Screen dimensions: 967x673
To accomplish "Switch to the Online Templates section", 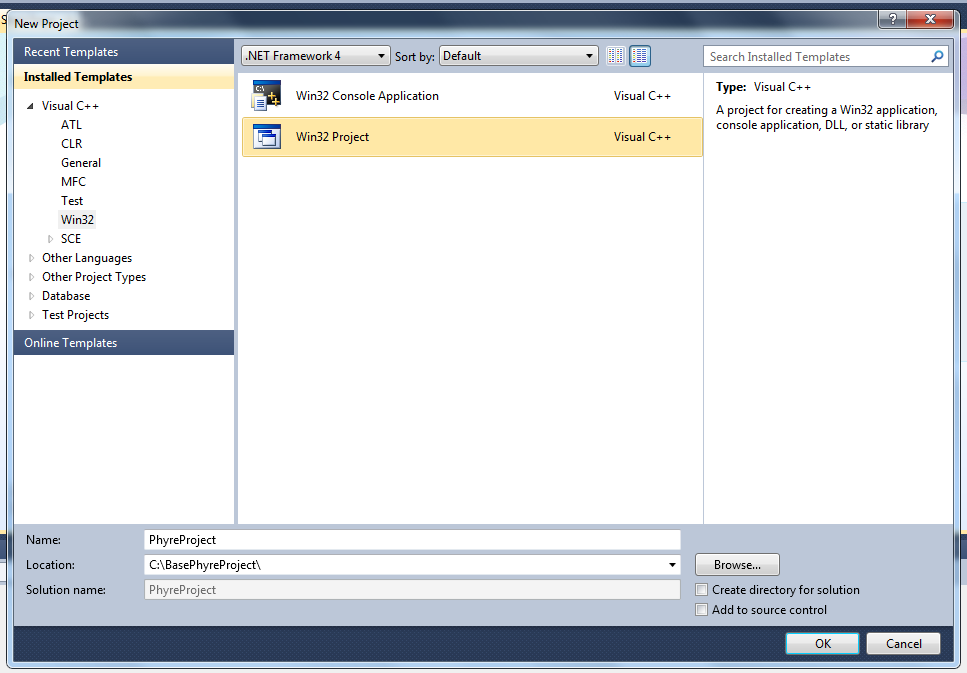I will (70, 342).
